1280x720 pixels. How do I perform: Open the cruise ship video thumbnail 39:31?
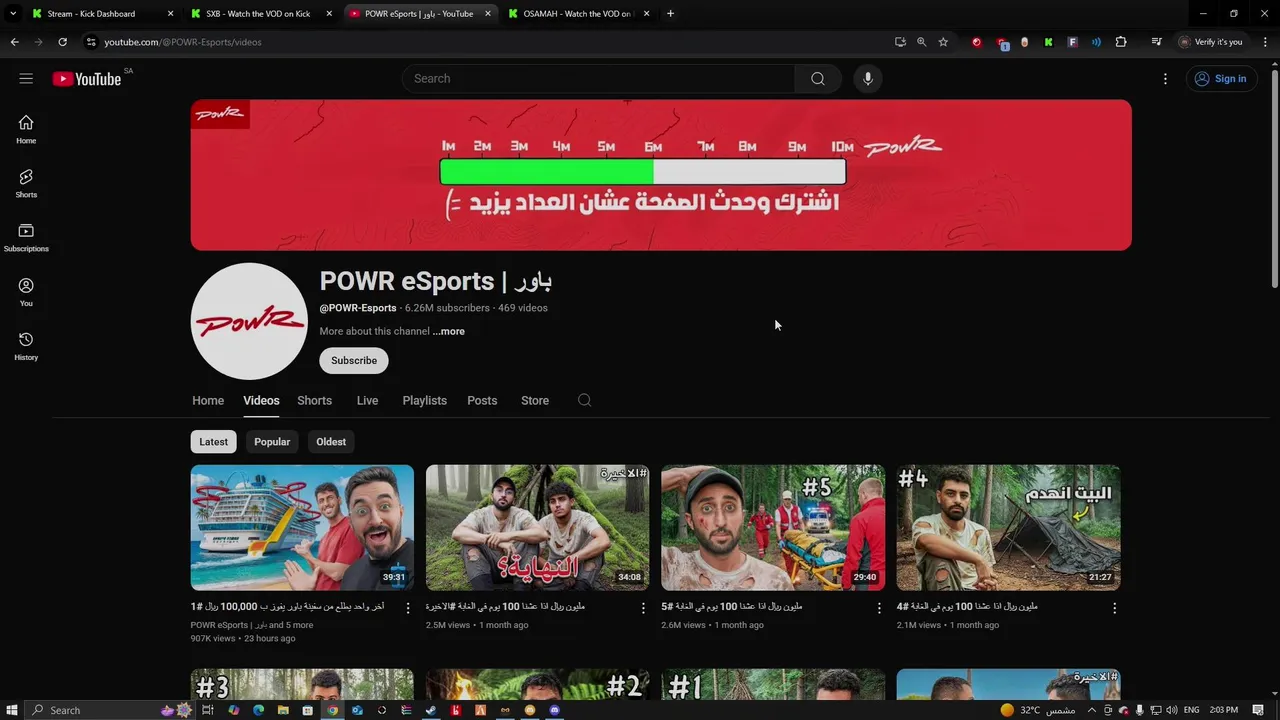pos(302,527)
